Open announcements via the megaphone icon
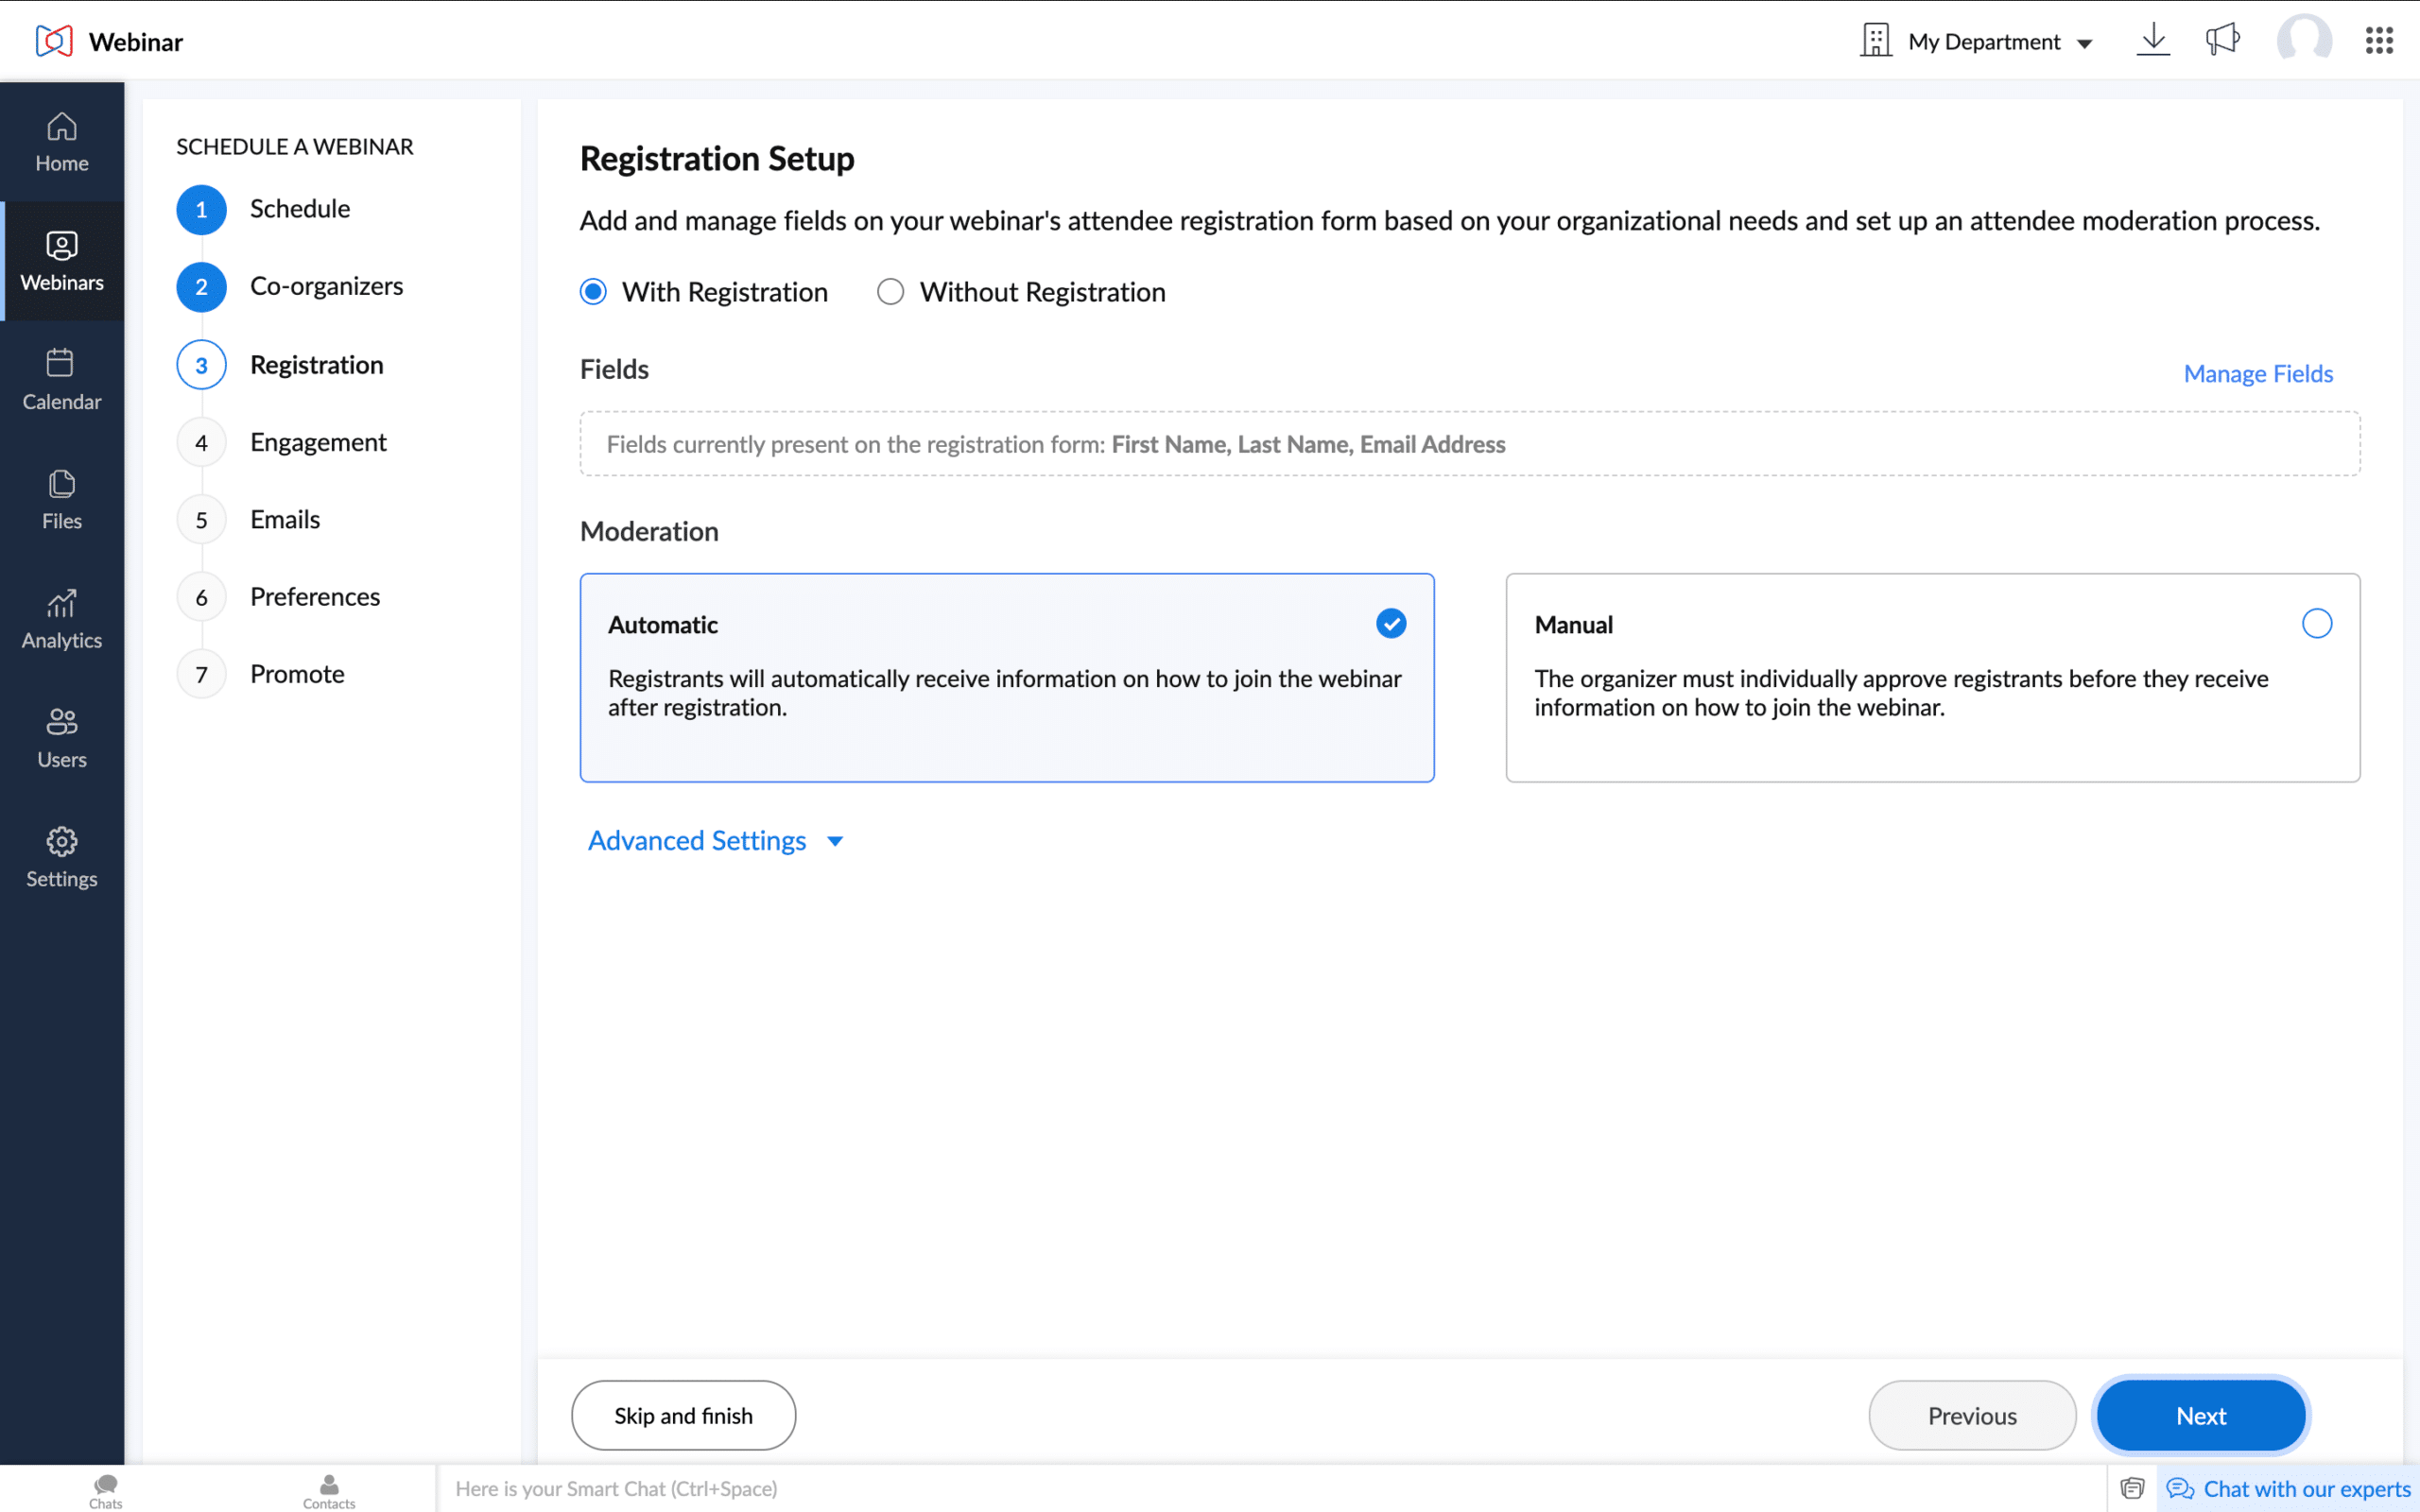This screenshot has width=2420, height=1512. (2222, 40)
